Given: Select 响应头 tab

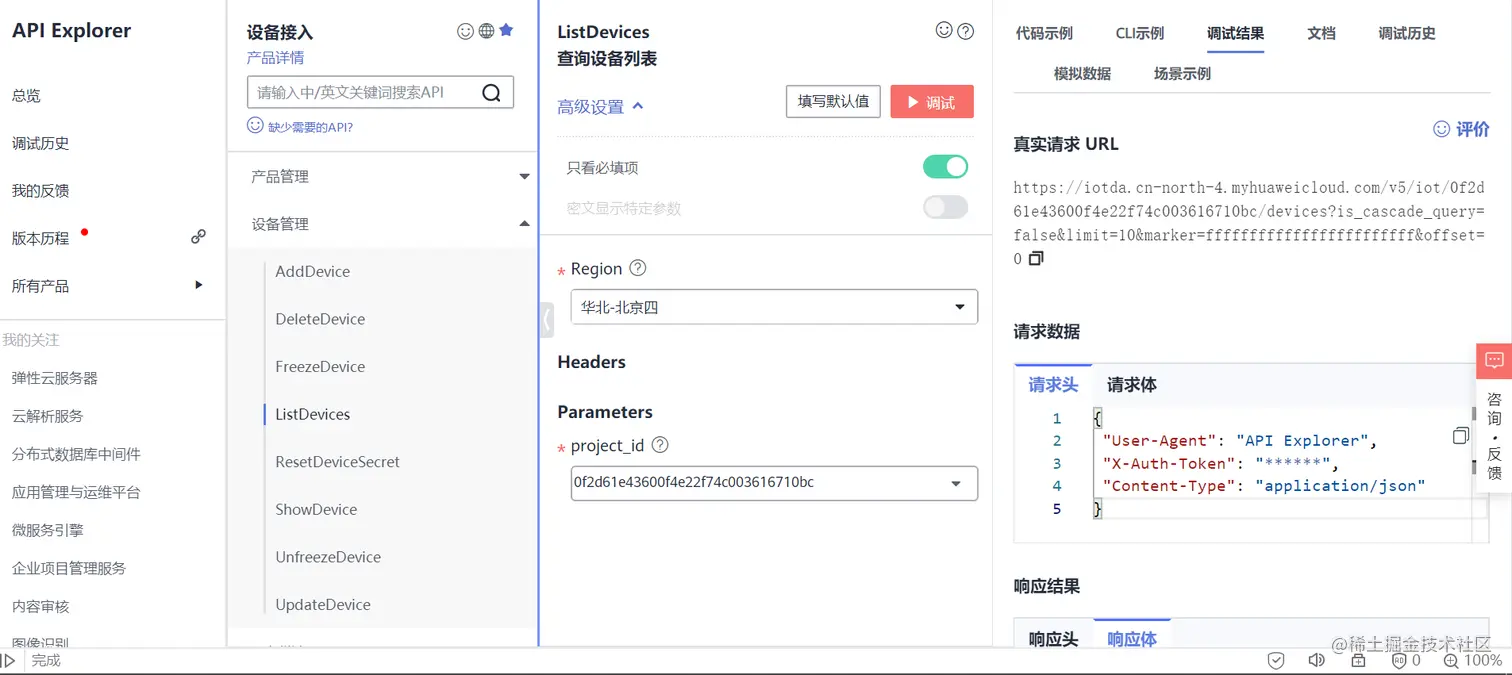Looking at the screenshot, I should [1053, 639].
